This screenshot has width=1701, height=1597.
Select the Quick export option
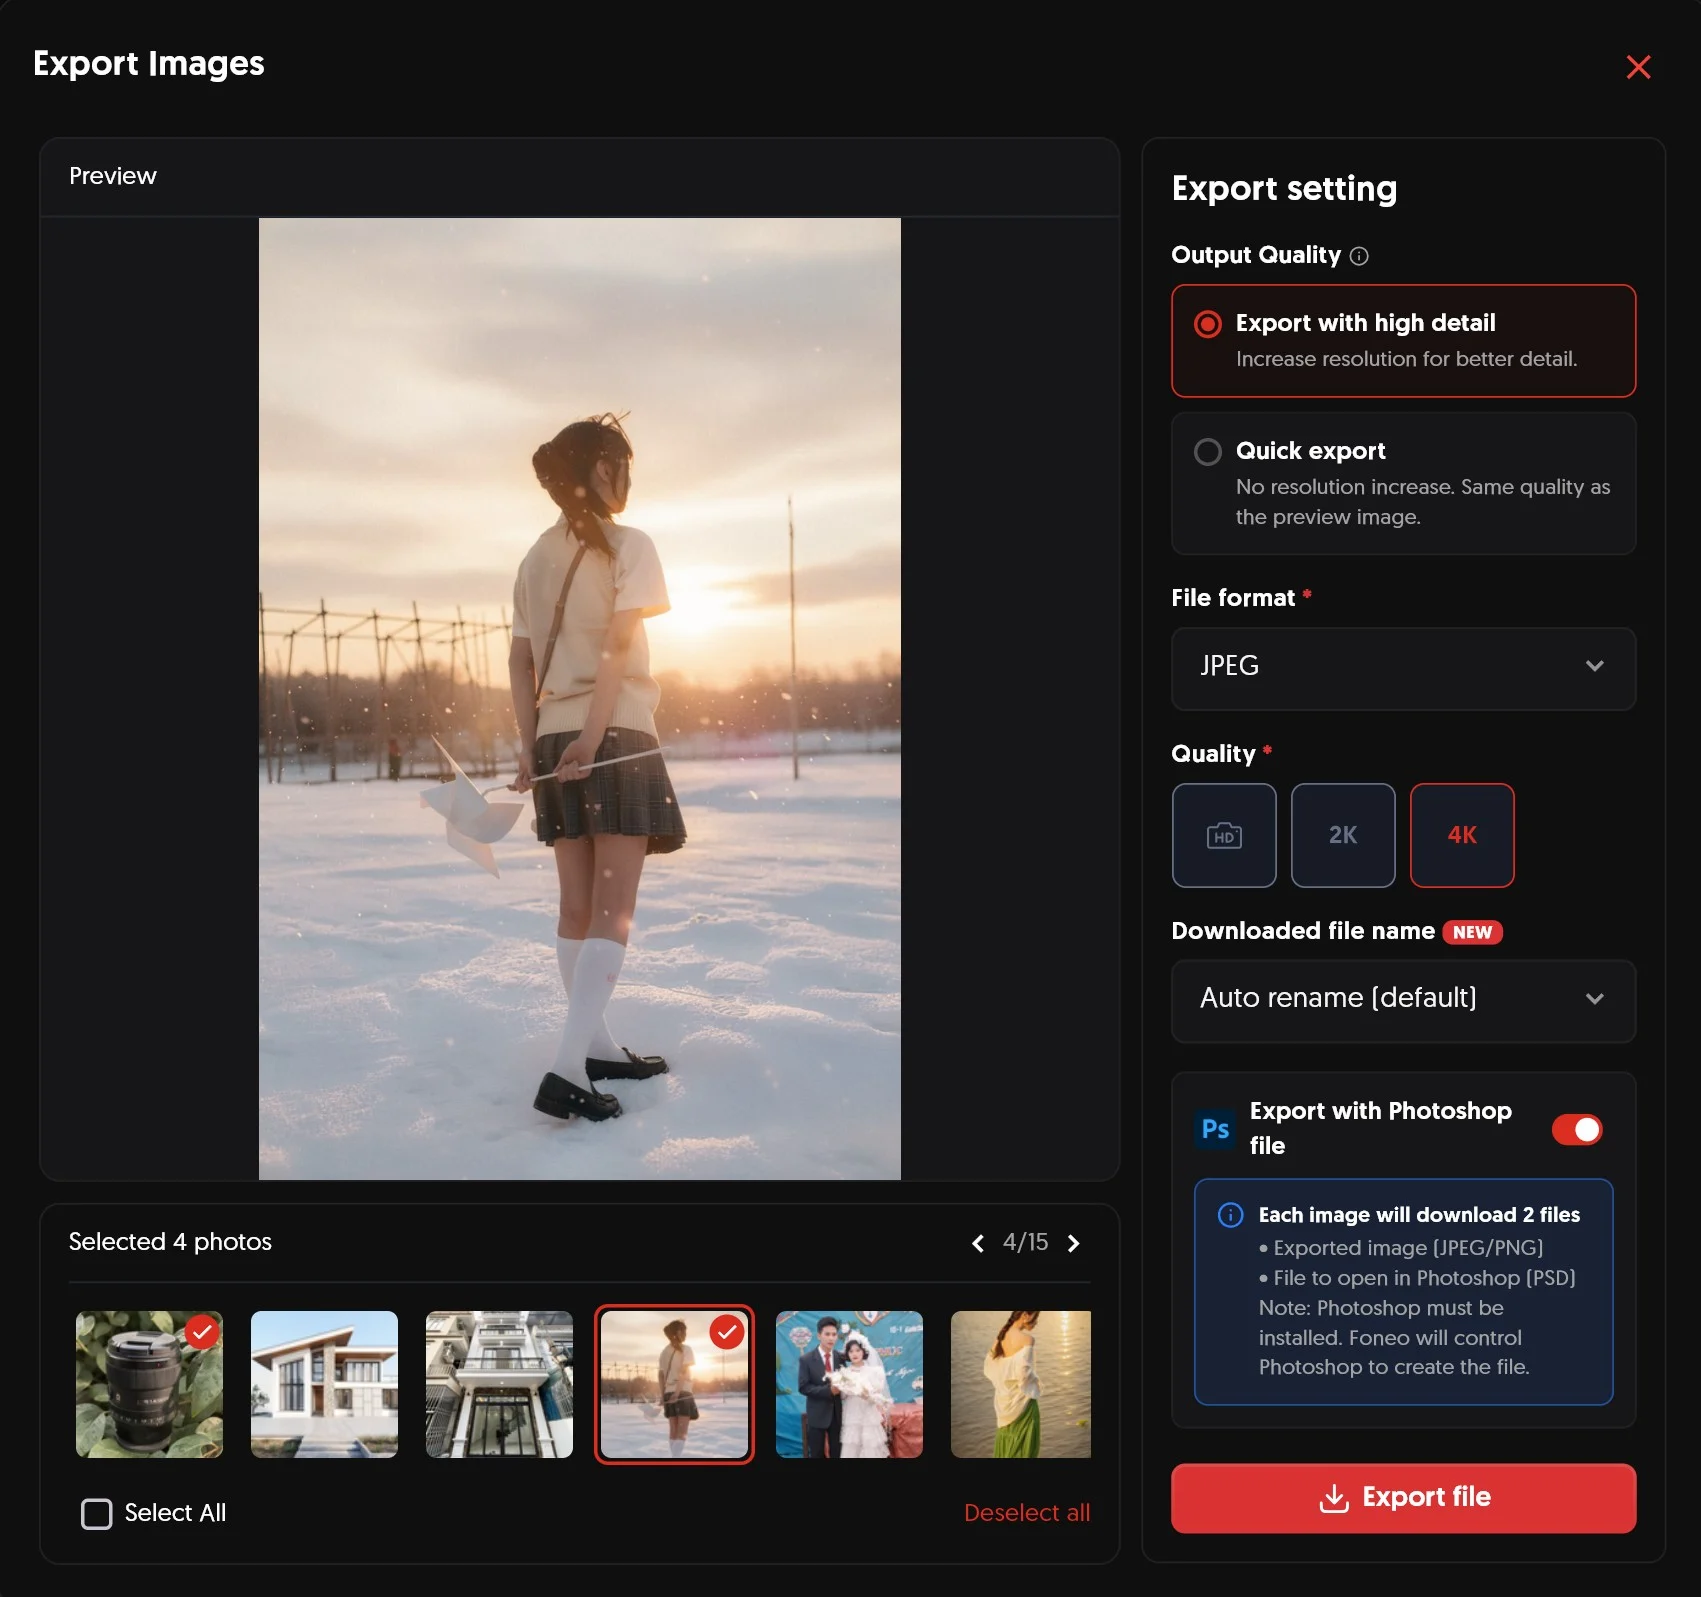tap(1403, 483)
